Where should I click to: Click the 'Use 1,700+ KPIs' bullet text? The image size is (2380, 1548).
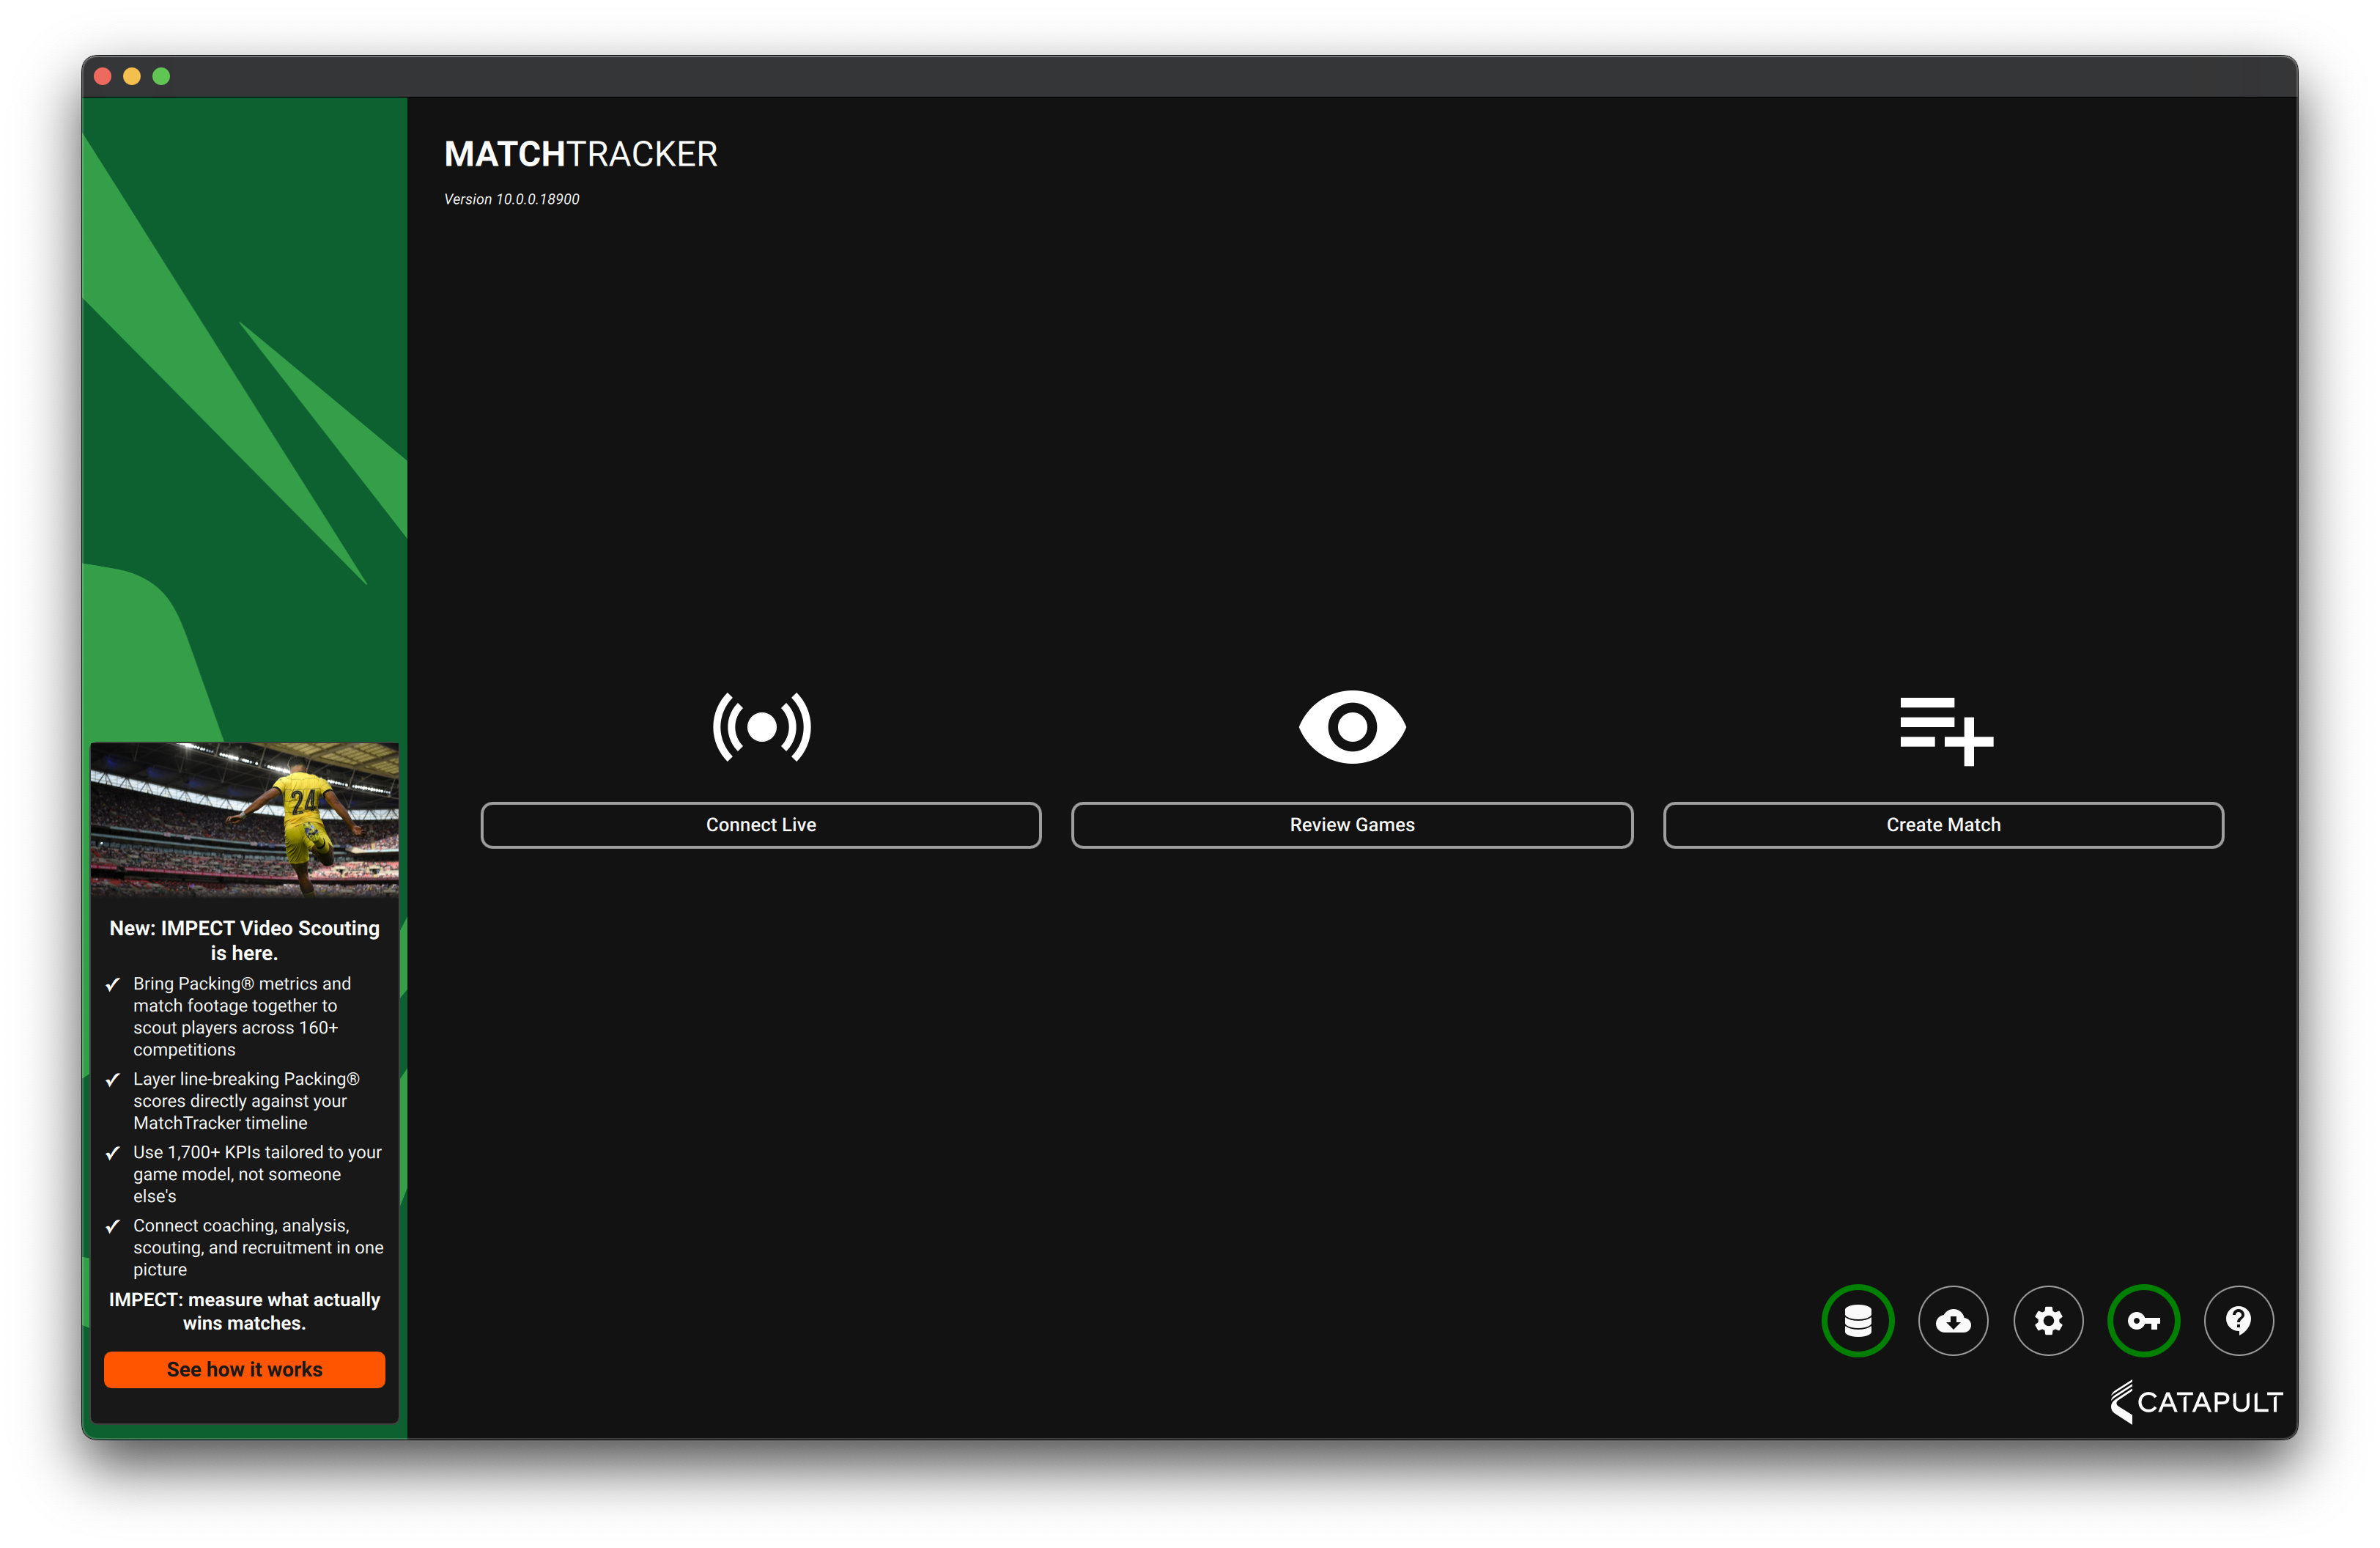[257, 1173]
